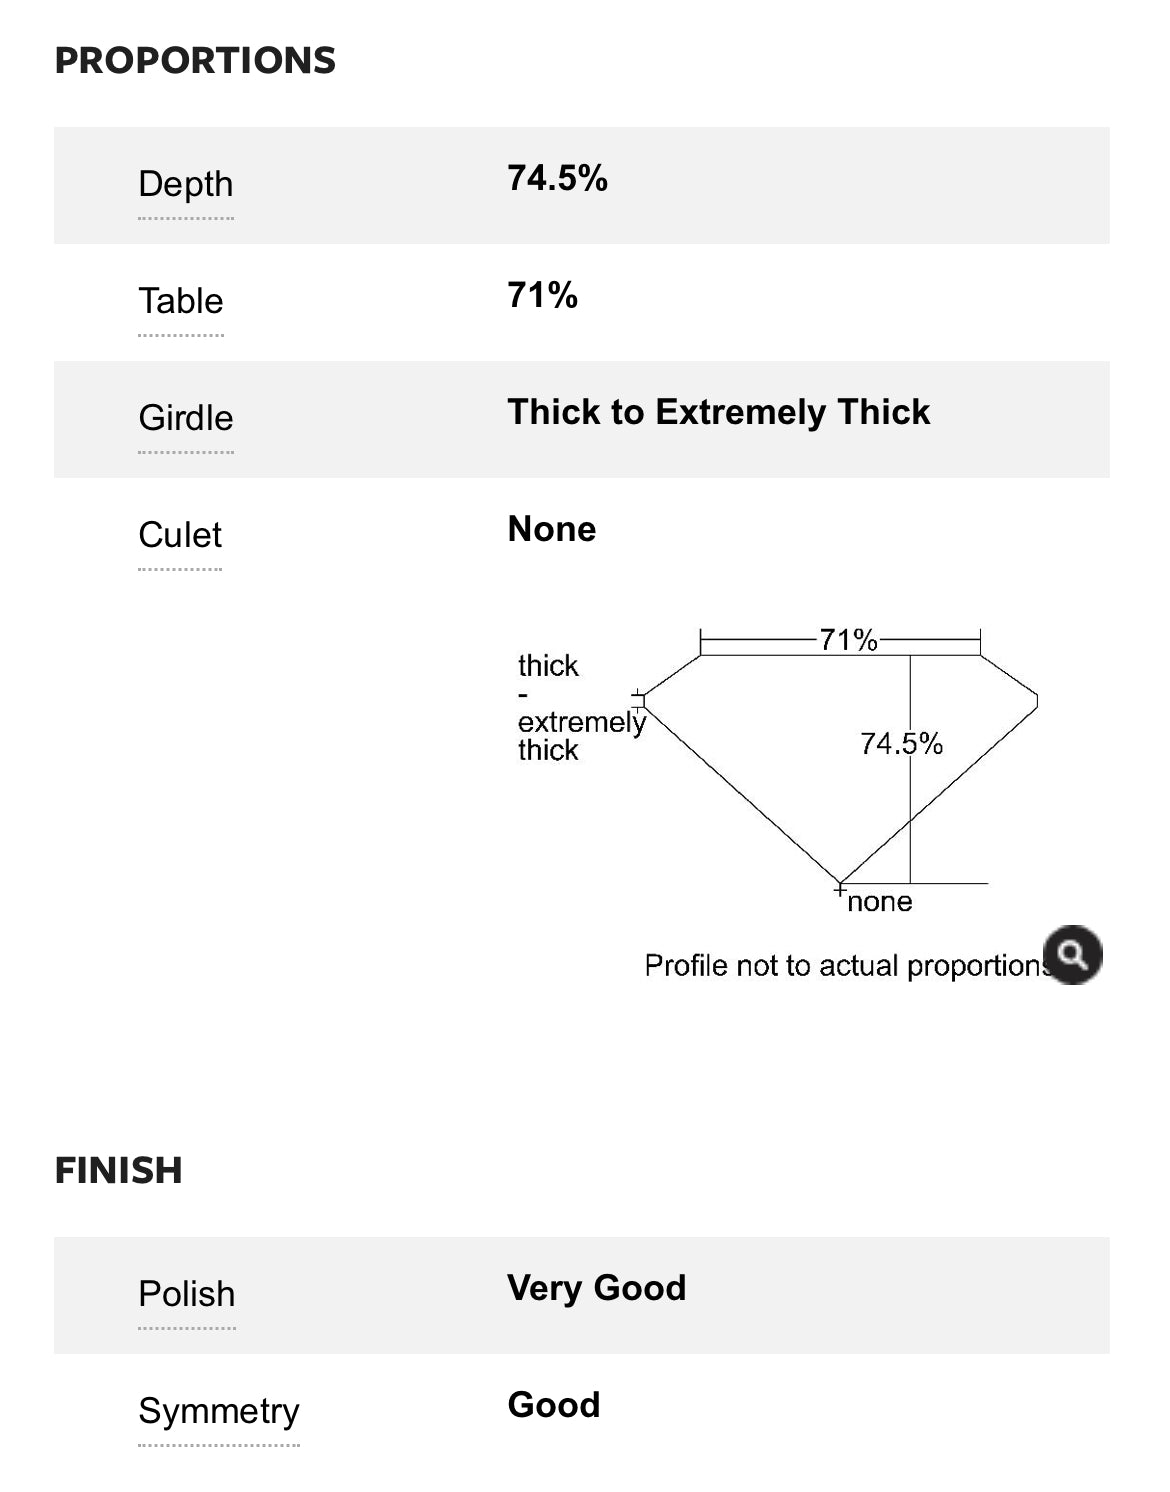The height and width of the screenshot is (1492, 1170).
Task: Click the bold 74.5% value in Depth row
Action: coord(557,179)
